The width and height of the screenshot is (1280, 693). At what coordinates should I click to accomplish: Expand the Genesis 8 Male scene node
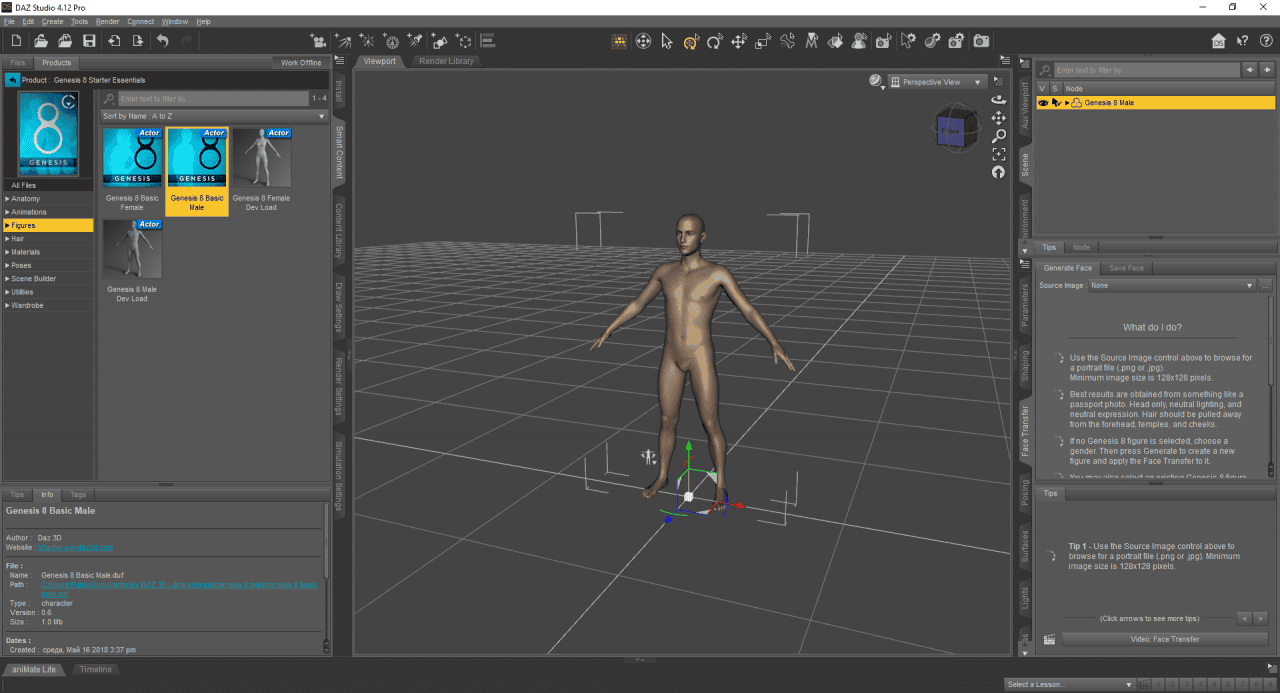pos(1066,102)
